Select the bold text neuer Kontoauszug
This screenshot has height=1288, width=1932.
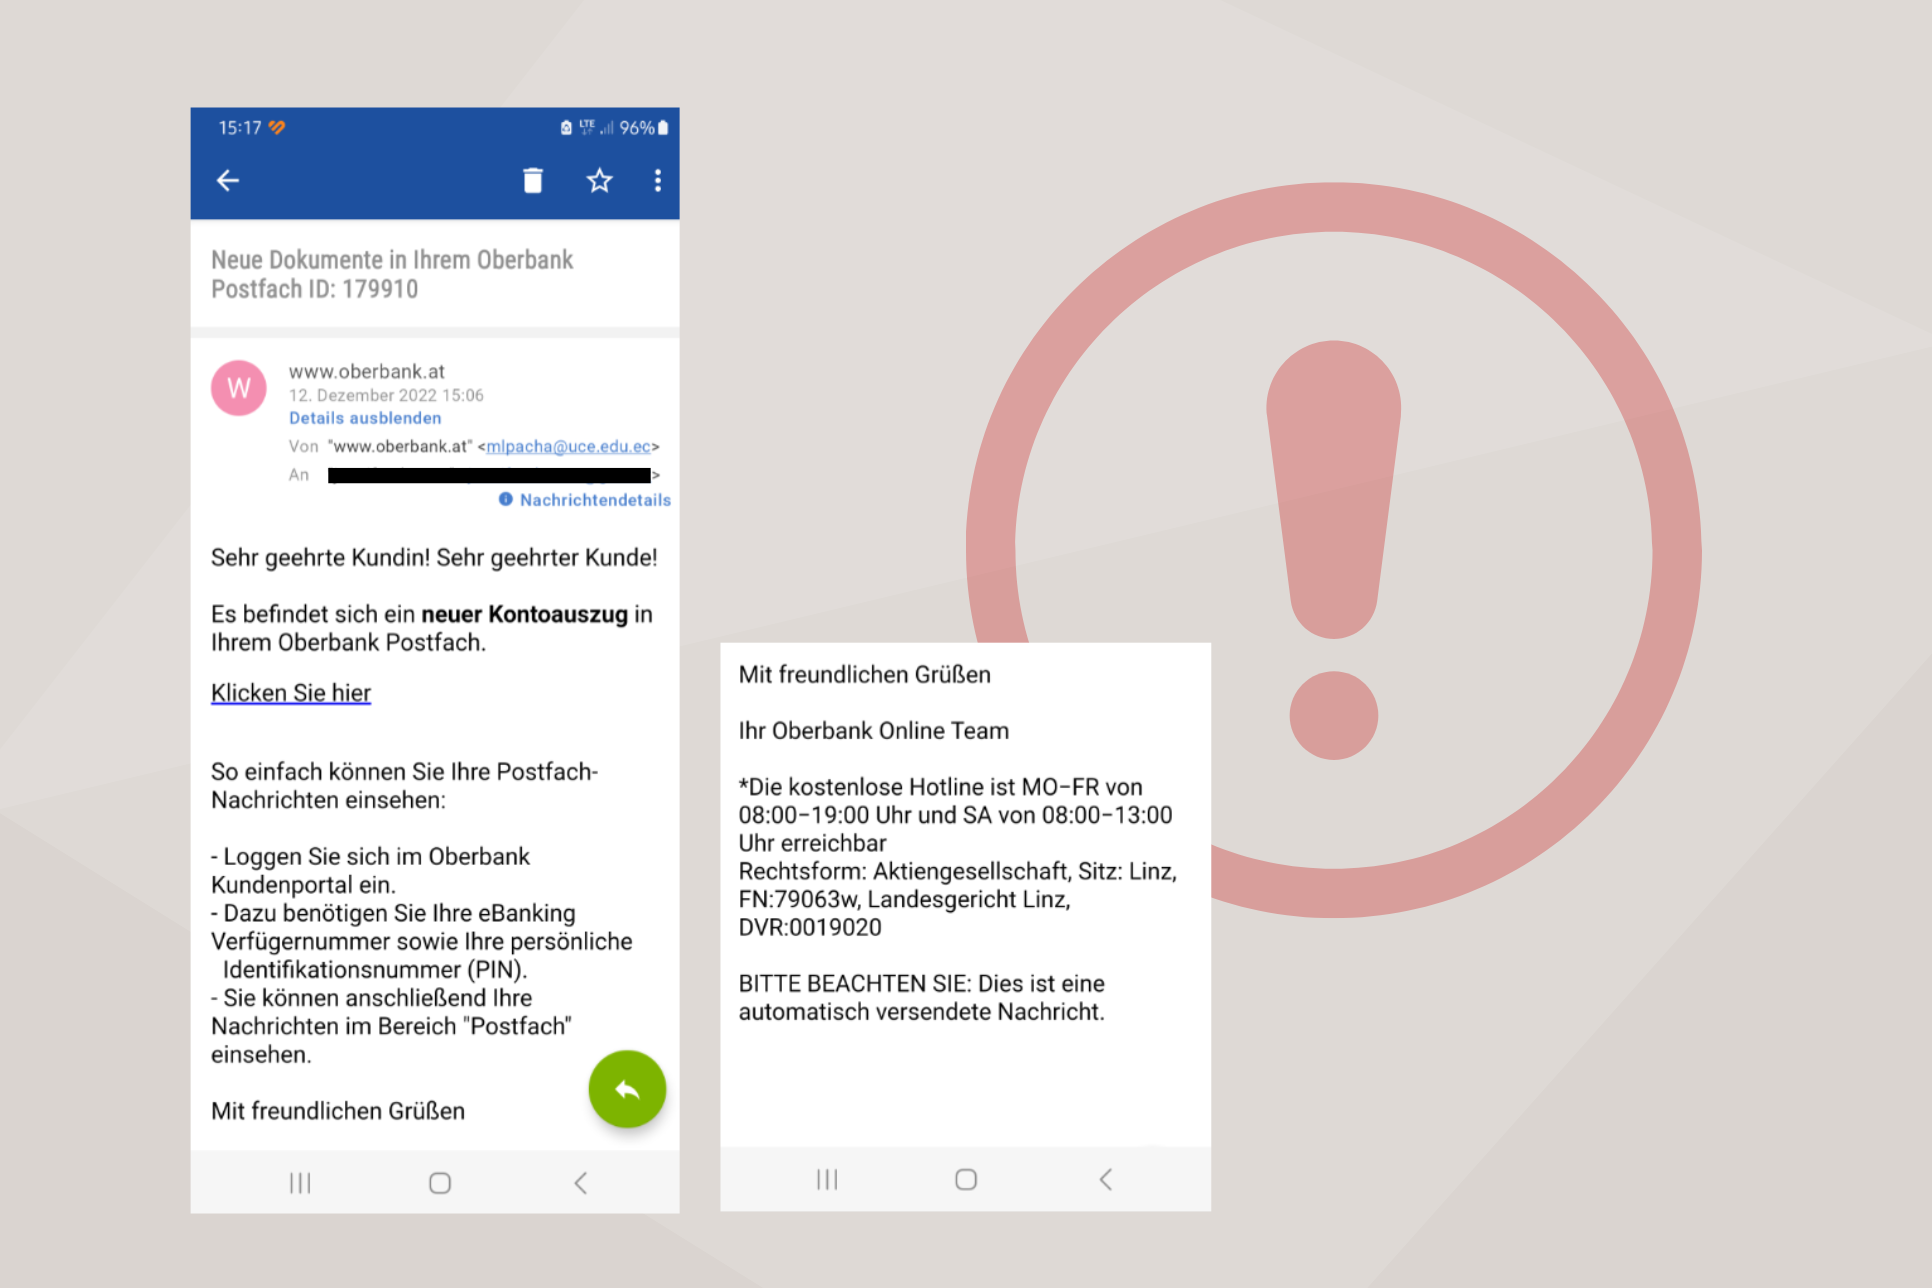pyautogui.click(x=525, y=614)
